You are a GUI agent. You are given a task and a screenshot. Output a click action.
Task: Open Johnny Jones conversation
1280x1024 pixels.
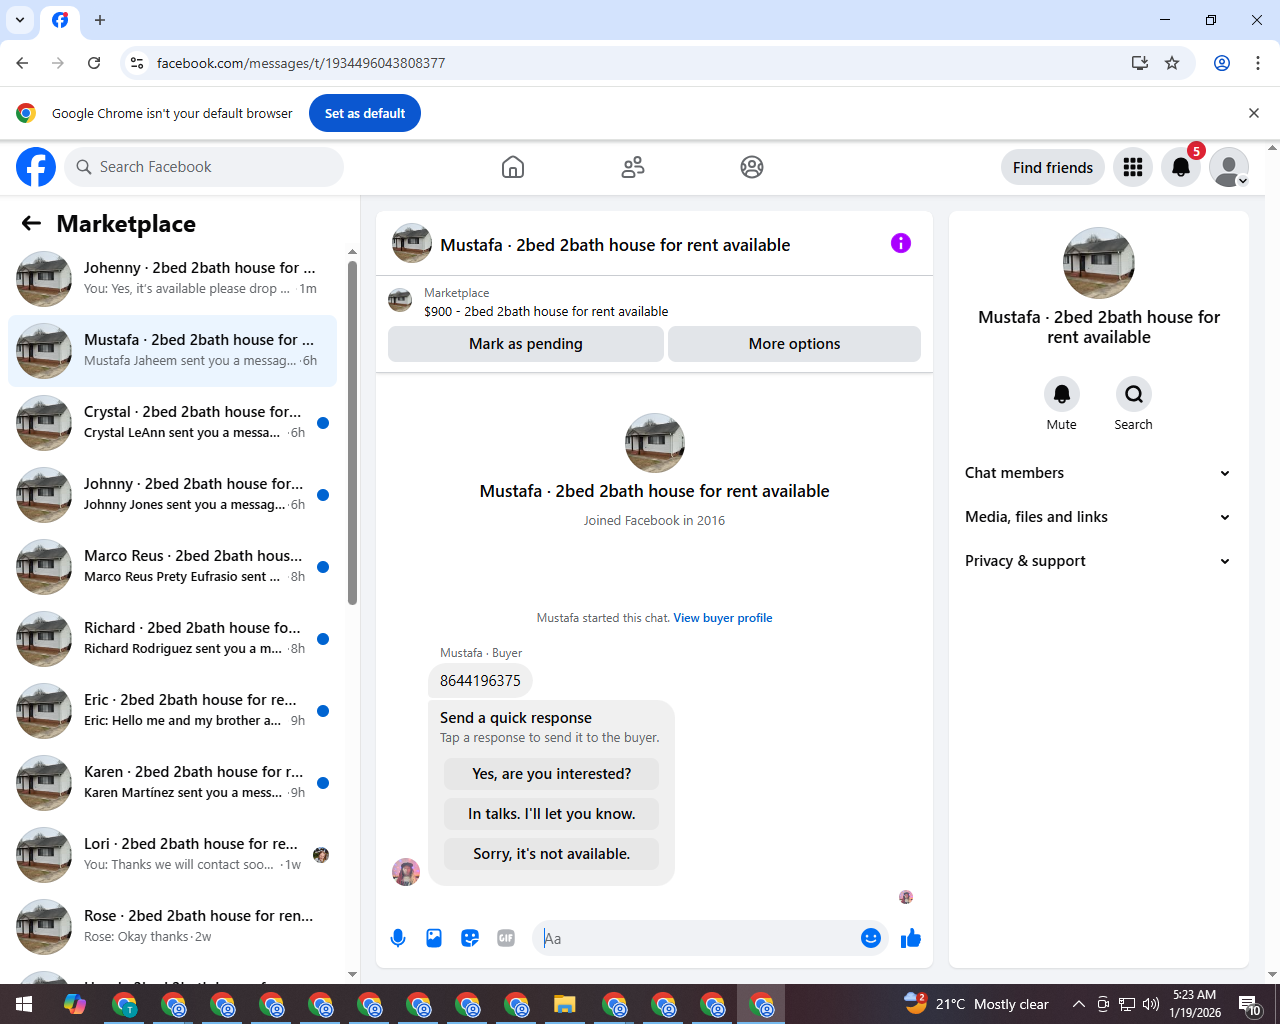(x=173, y=495)
